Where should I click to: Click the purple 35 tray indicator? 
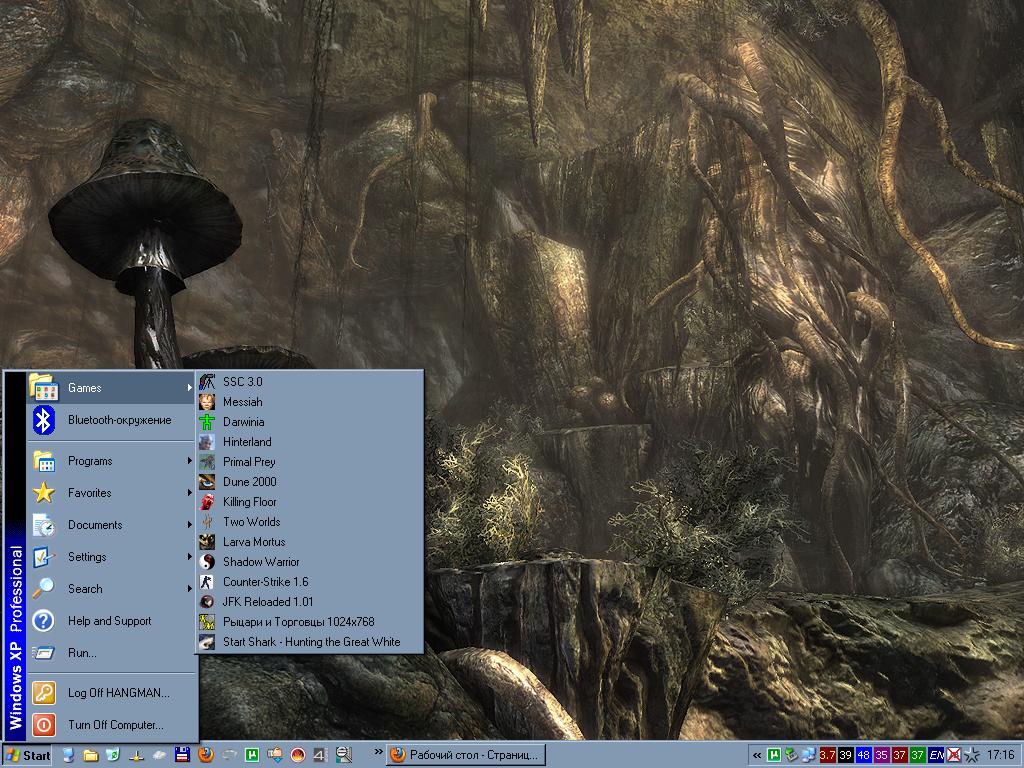[x=882, y=755]
